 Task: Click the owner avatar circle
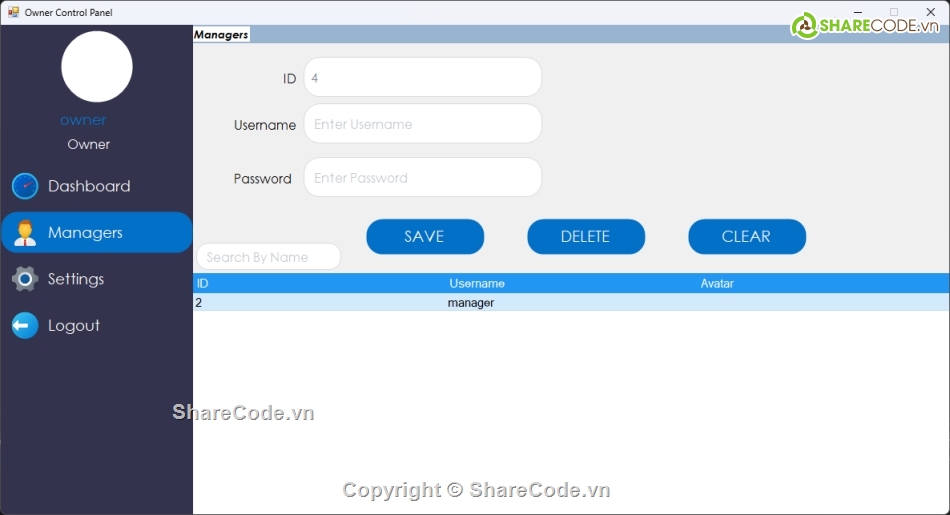97,66
